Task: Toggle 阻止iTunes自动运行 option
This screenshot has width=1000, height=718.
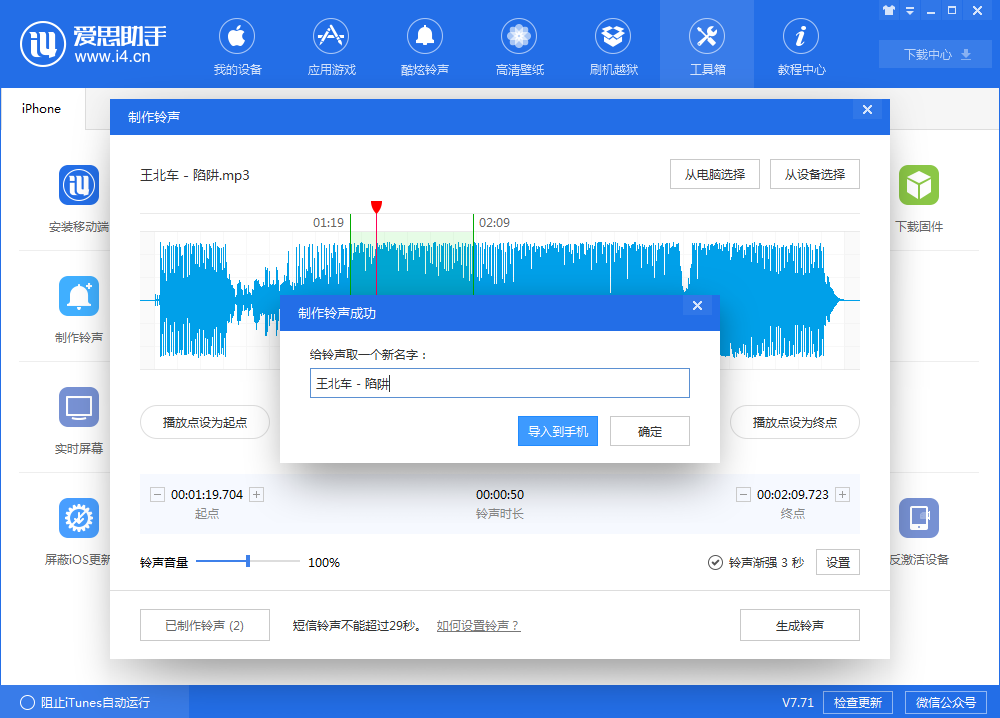Action: point(27,703)
